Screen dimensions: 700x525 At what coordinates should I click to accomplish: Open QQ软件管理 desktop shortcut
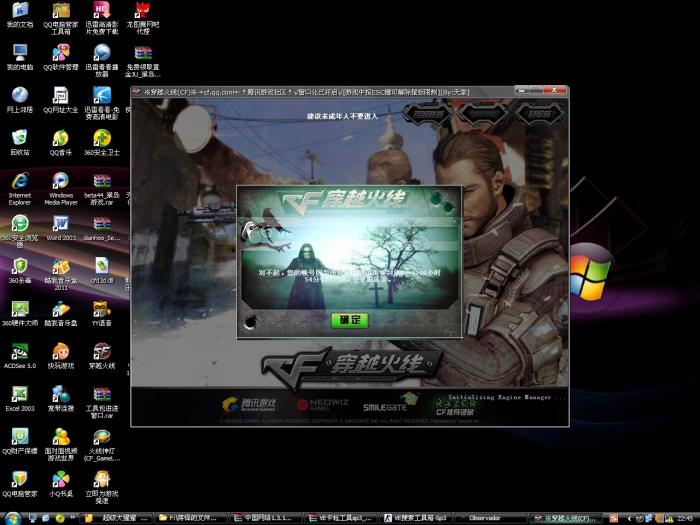click(61, 58)
